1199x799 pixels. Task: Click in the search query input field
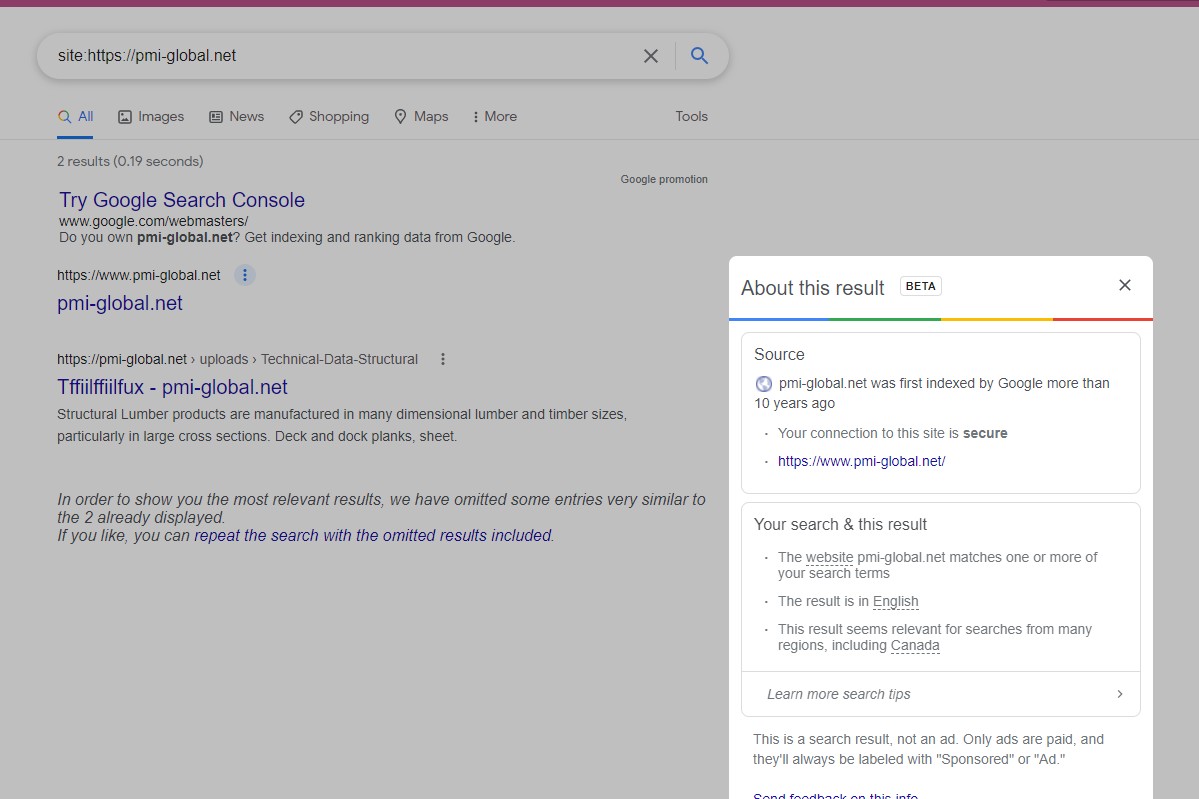(344, 56)
